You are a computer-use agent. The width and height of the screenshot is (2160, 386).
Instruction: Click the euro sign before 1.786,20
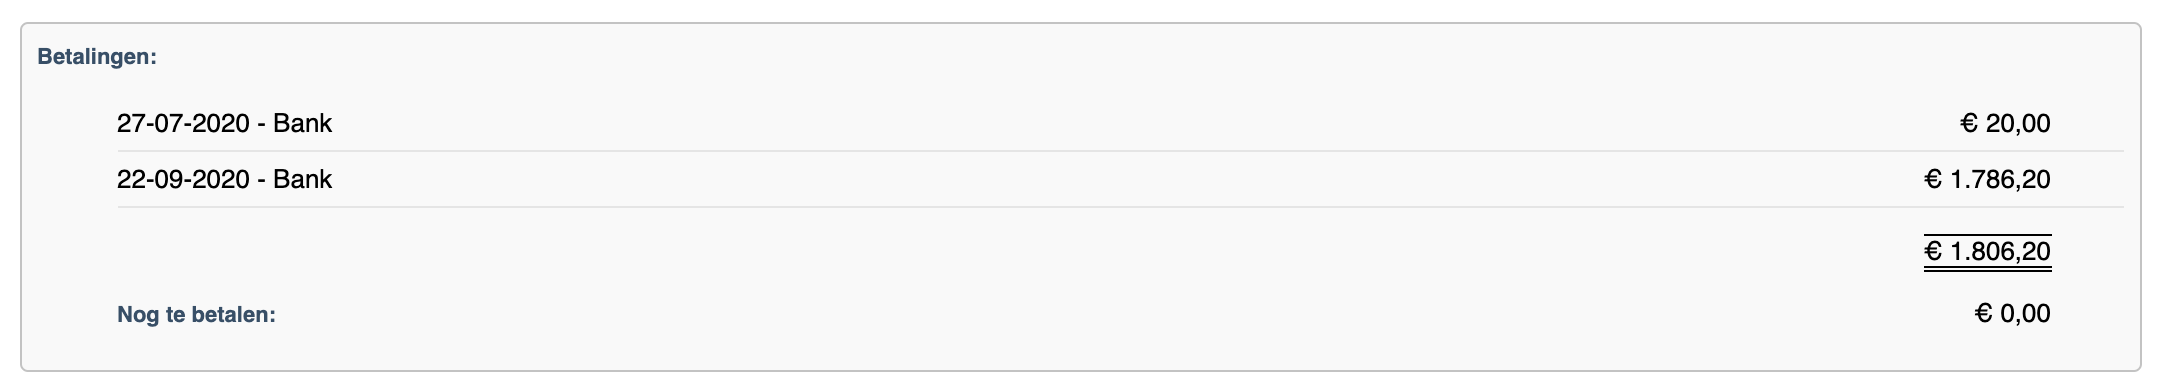coord(1933,179)
